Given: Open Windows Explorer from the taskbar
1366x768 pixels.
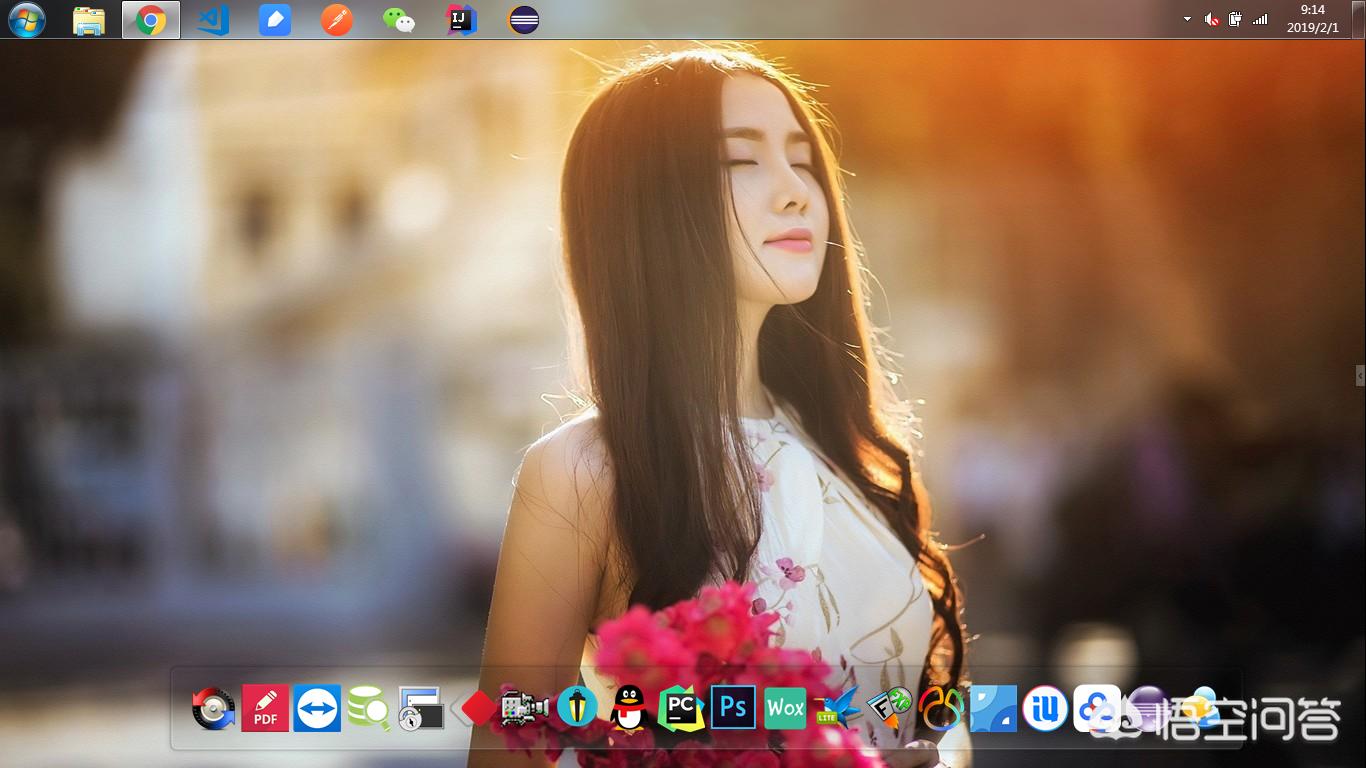Looking at the screenshot, I should click(89, 20).
